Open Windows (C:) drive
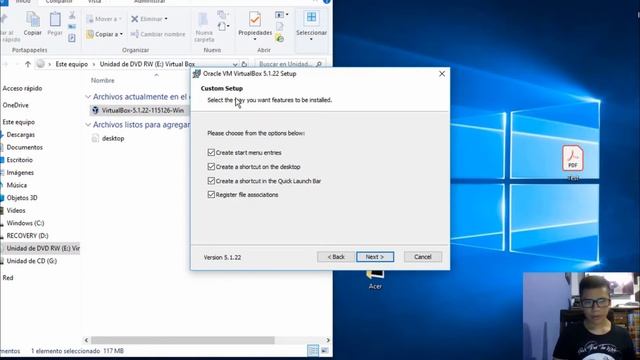The image size is (640, 360). pyautogui.click(x=25, y=223)
